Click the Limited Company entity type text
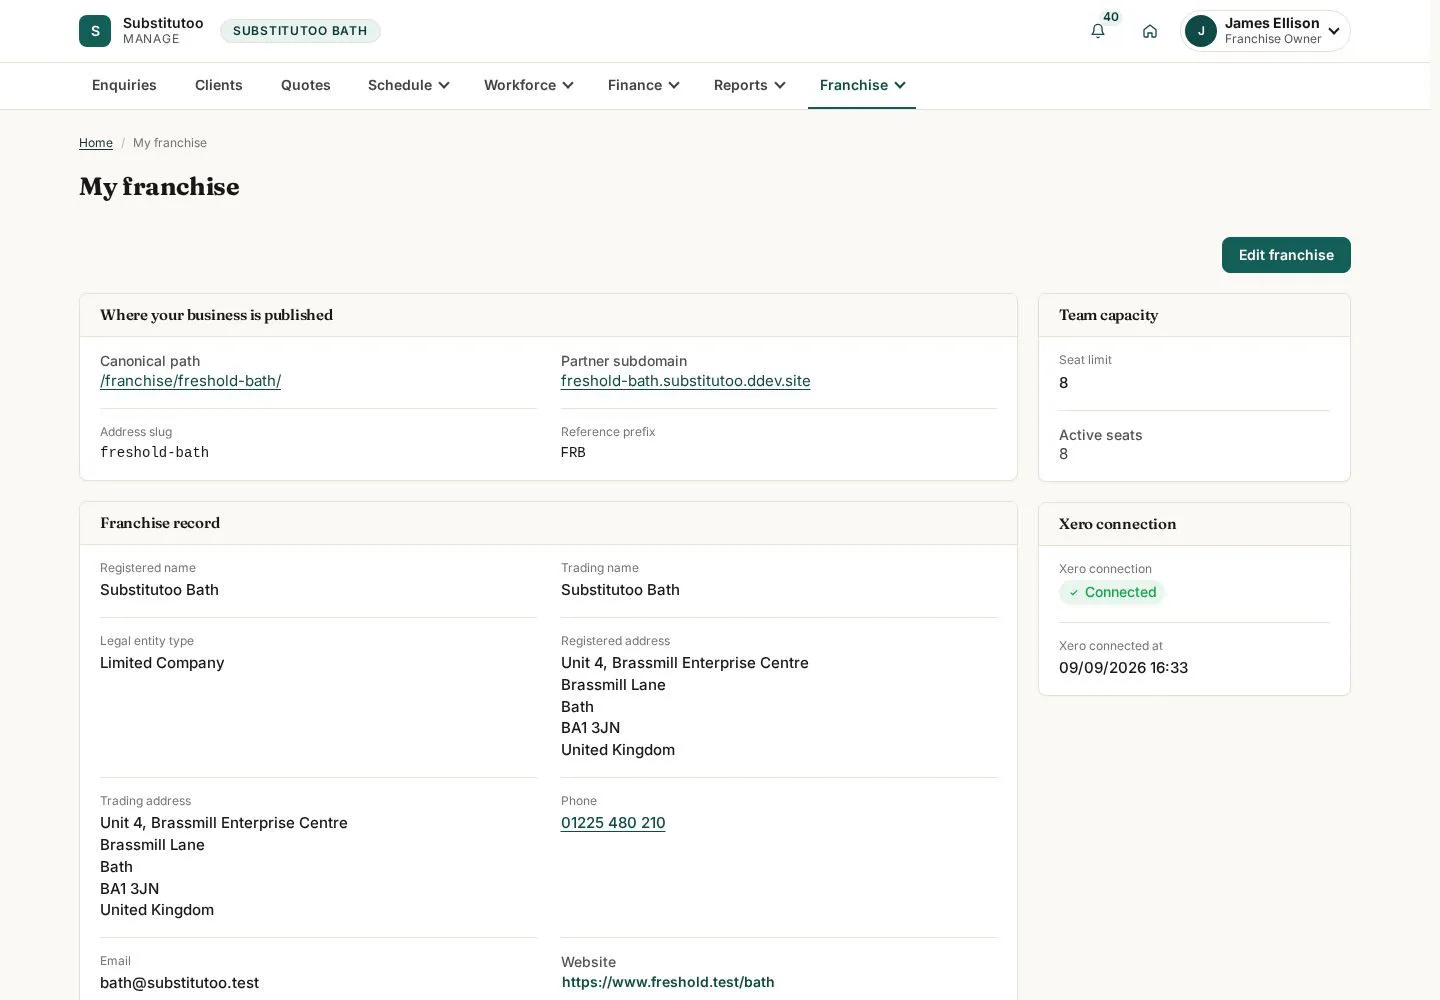 click(162, 663)
